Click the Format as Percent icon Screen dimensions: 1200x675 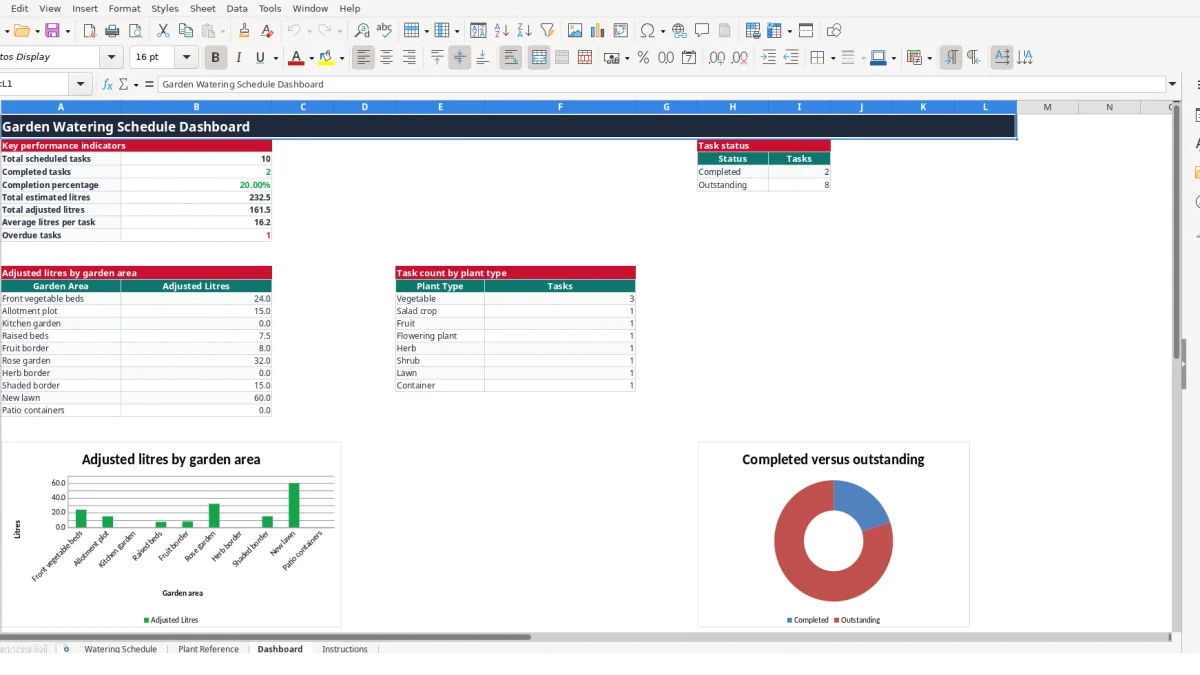coord(643,58)
